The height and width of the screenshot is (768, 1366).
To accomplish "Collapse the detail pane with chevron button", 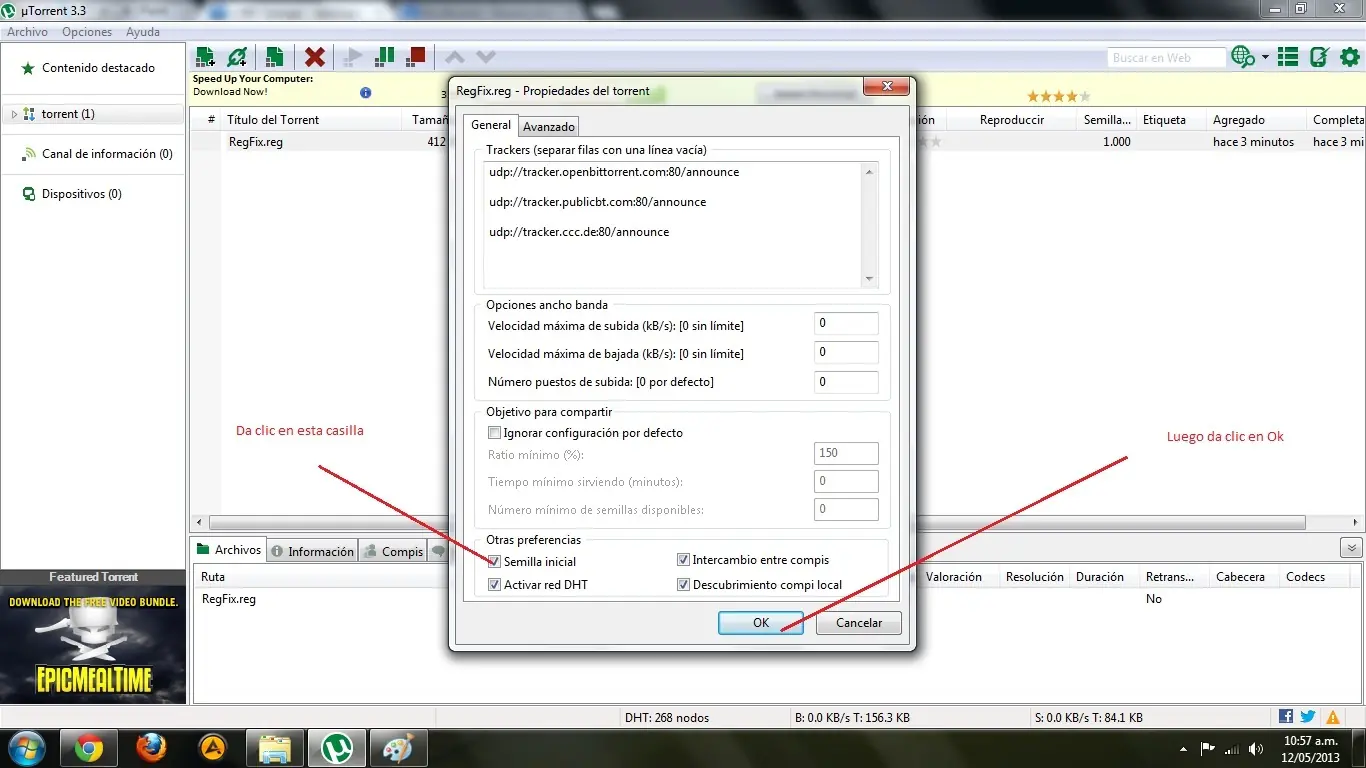I will tap(1351, 548).
